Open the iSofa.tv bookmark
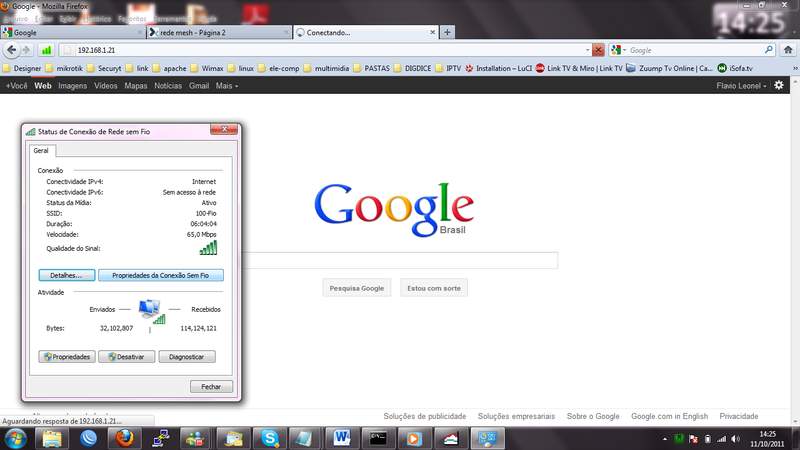The image size is (800, 450). pos(735,68)
